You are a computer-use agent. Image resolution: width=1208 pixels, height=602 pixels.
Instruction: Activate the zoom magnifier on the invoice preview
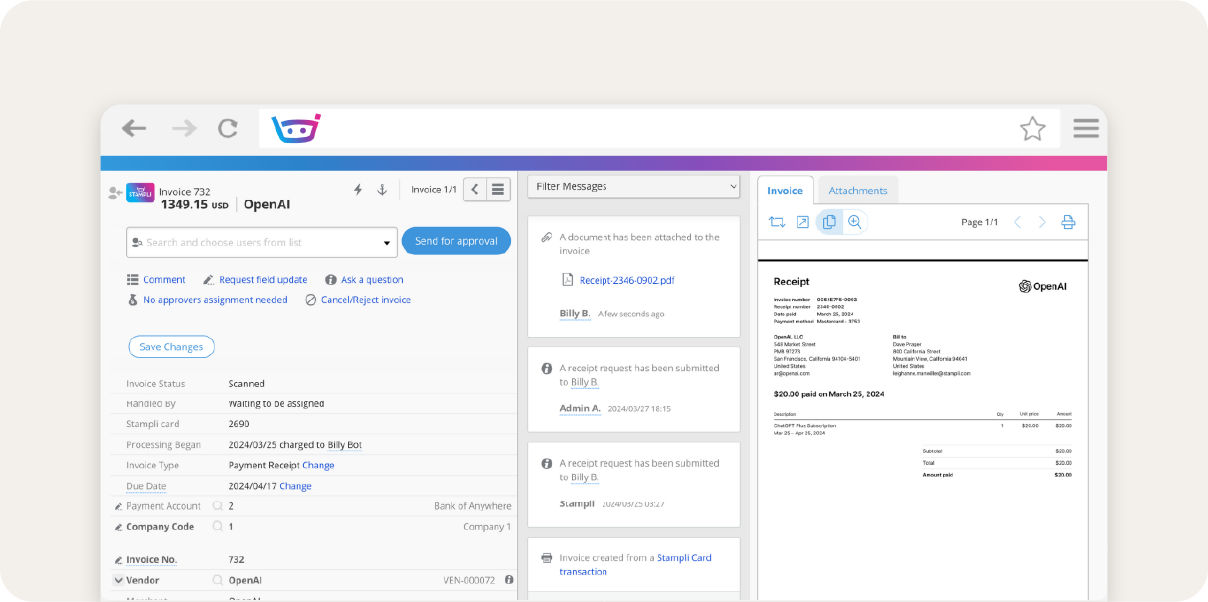point(855,222)
